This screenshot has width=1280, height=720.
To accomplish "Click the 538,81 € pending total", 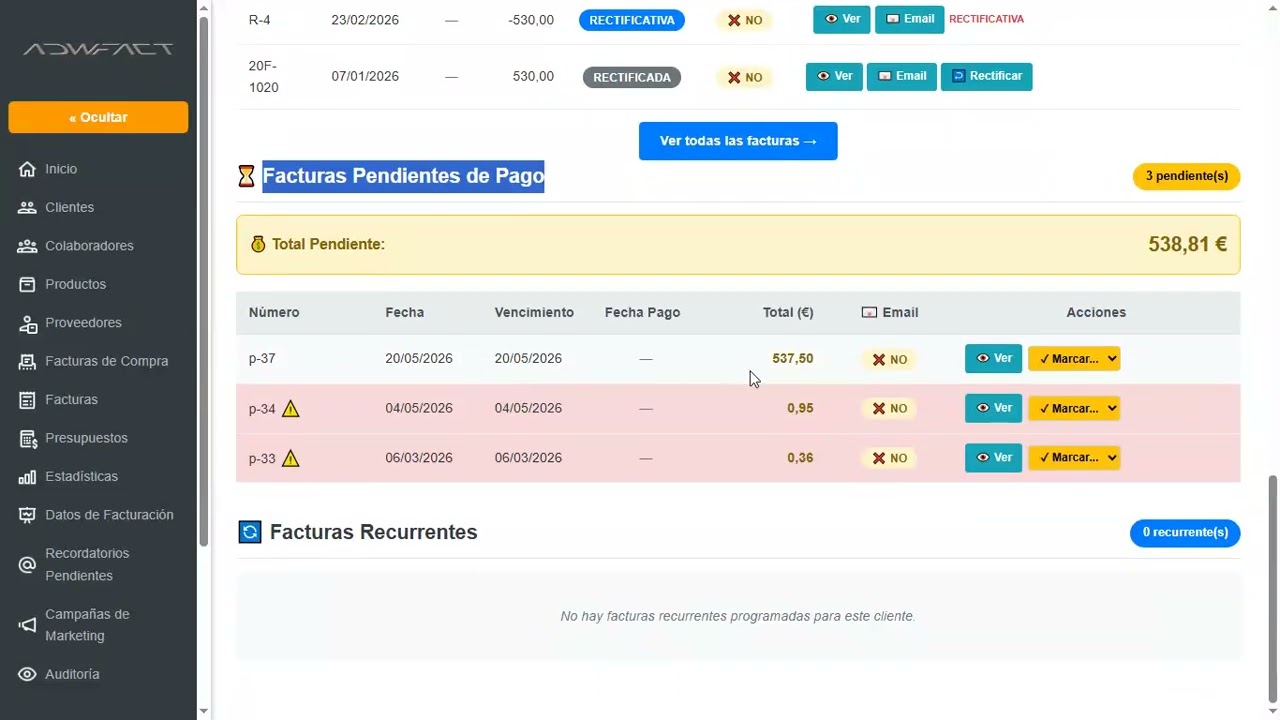I will 1187,245.
